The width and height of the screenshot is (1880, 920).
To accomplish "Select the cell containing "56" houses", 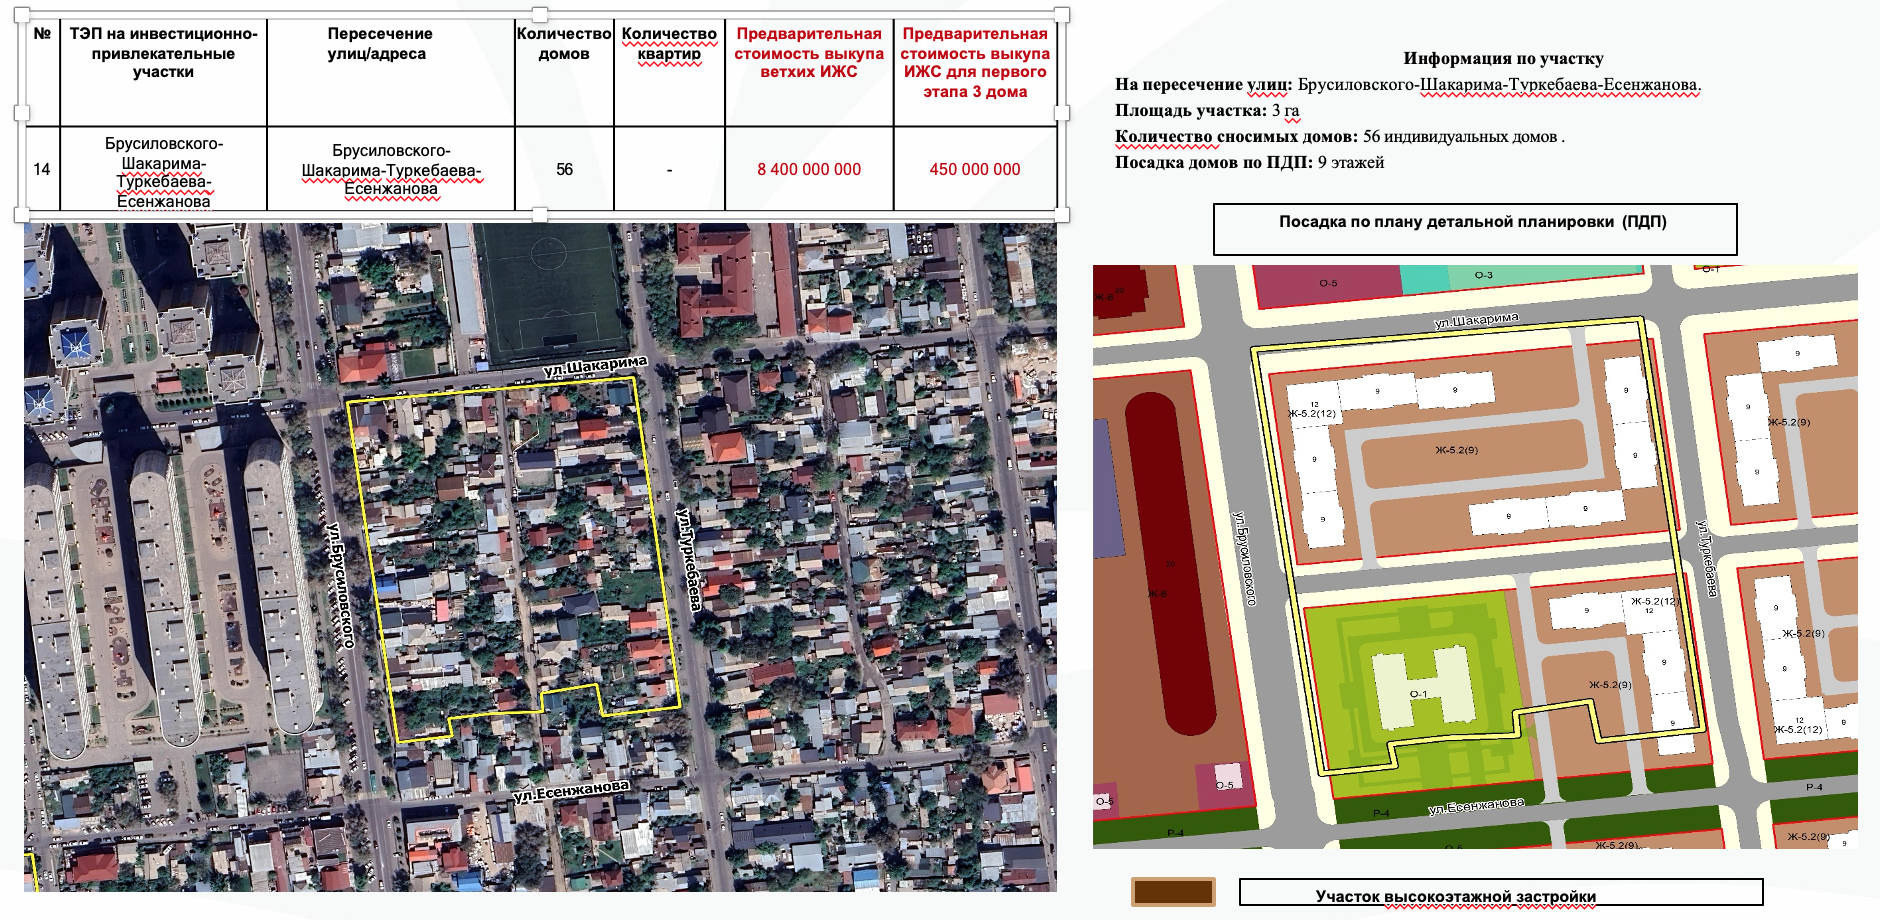I will pos(564,169).
